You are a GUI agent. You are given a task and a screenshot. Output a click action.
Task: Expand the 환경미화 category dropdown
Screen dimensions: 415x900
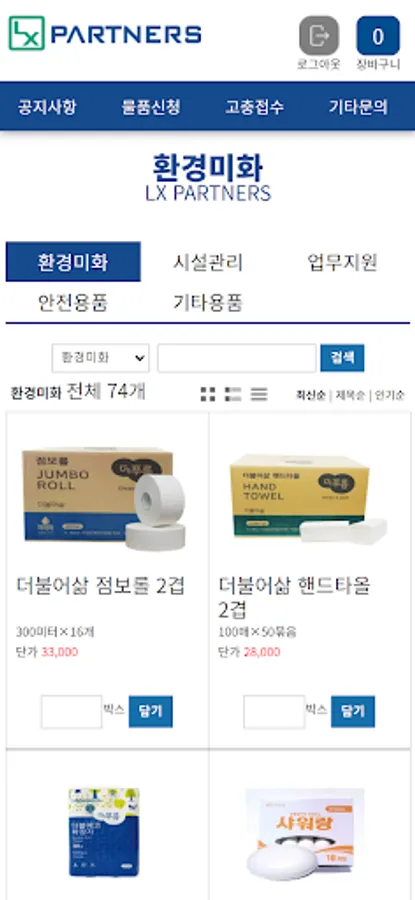click(100, 358)
